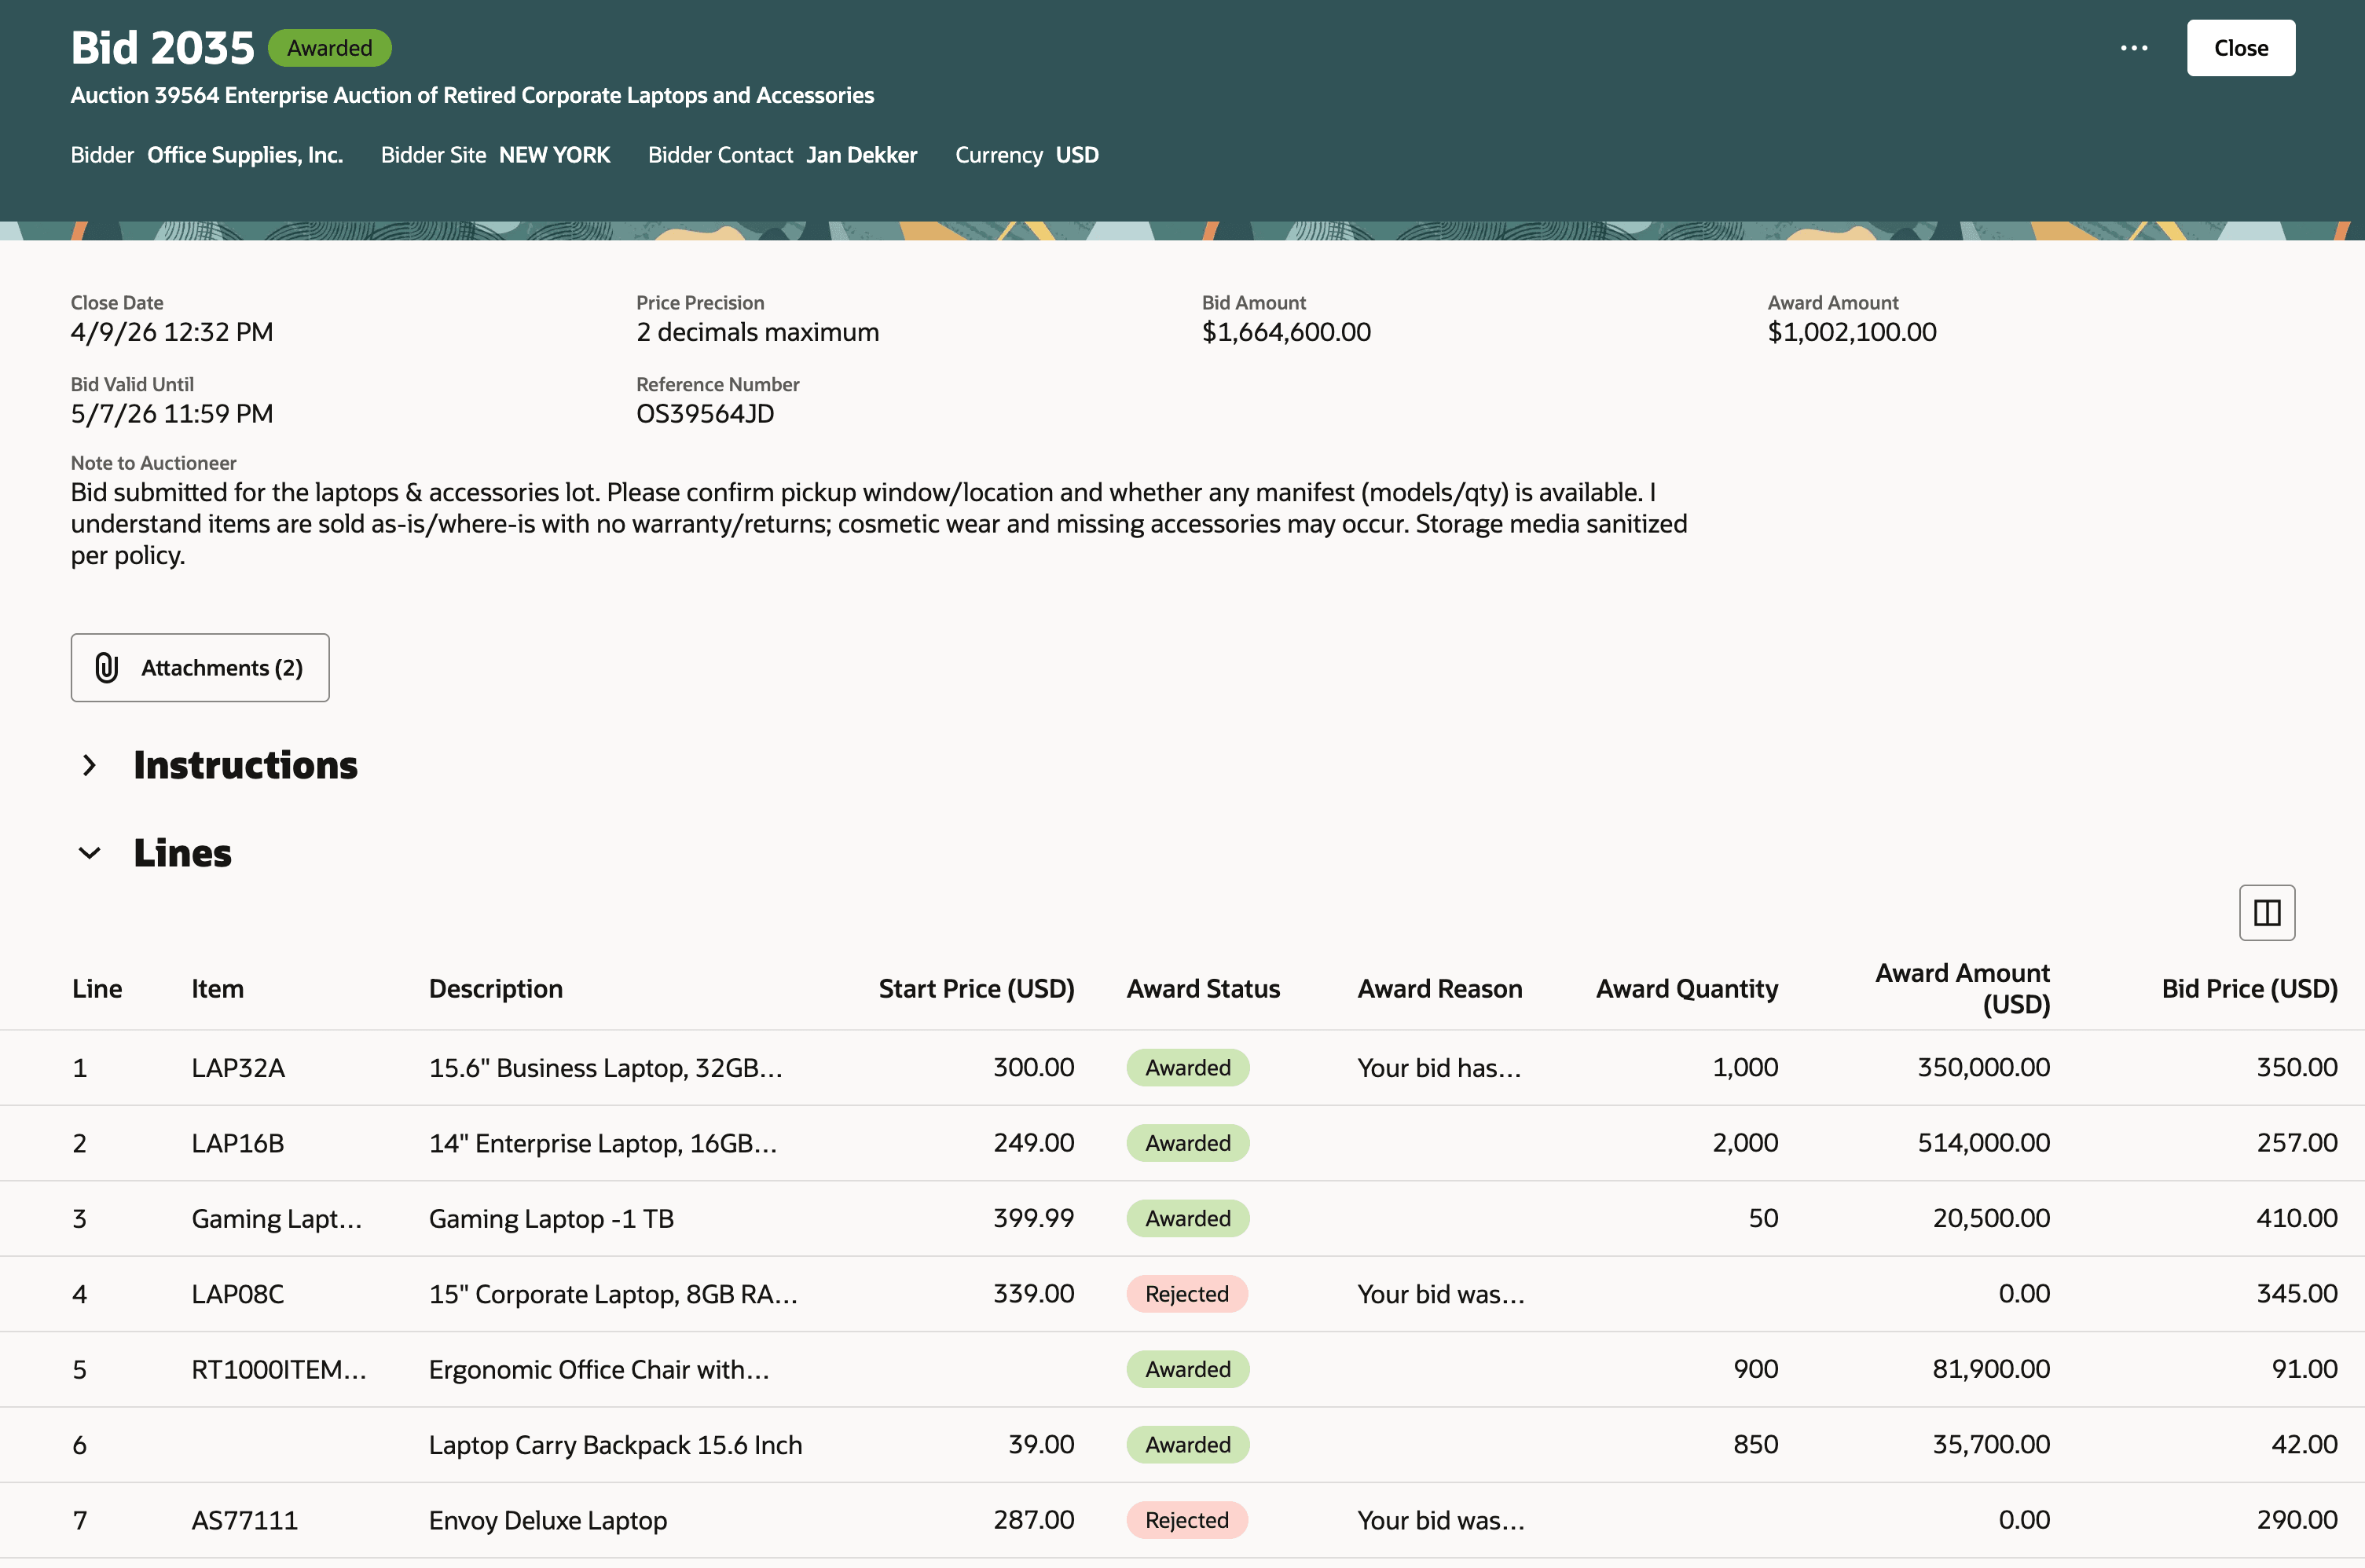Sort by Bid Price (USD) column header
The width and height of the screenshot is (2365, 1568).
(x=2249, y=989)
